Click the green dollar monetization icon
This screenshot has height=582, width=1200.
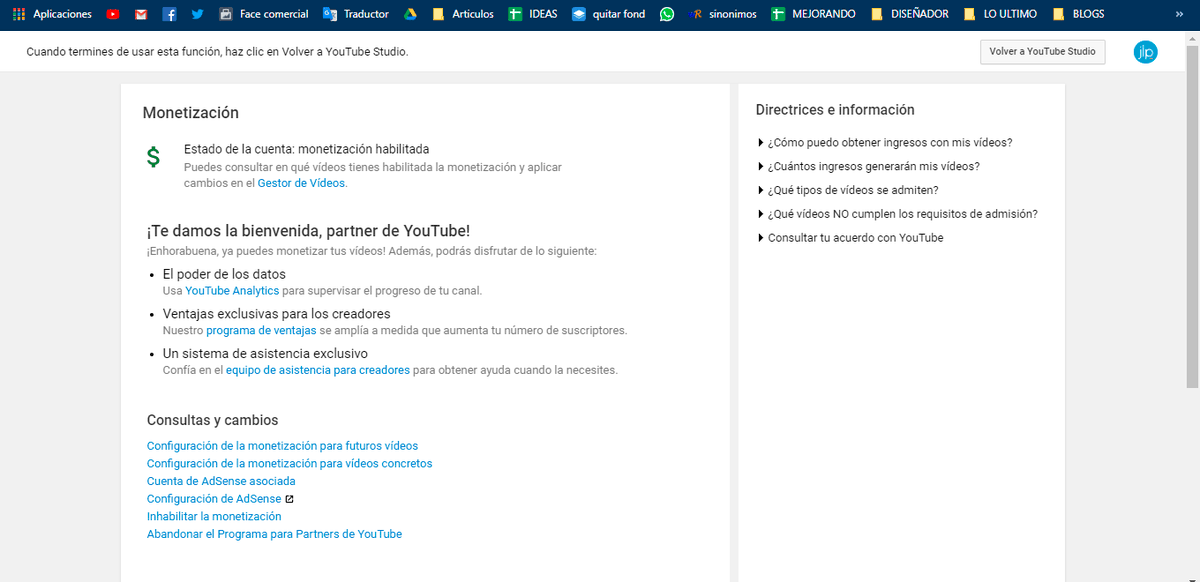153,157
